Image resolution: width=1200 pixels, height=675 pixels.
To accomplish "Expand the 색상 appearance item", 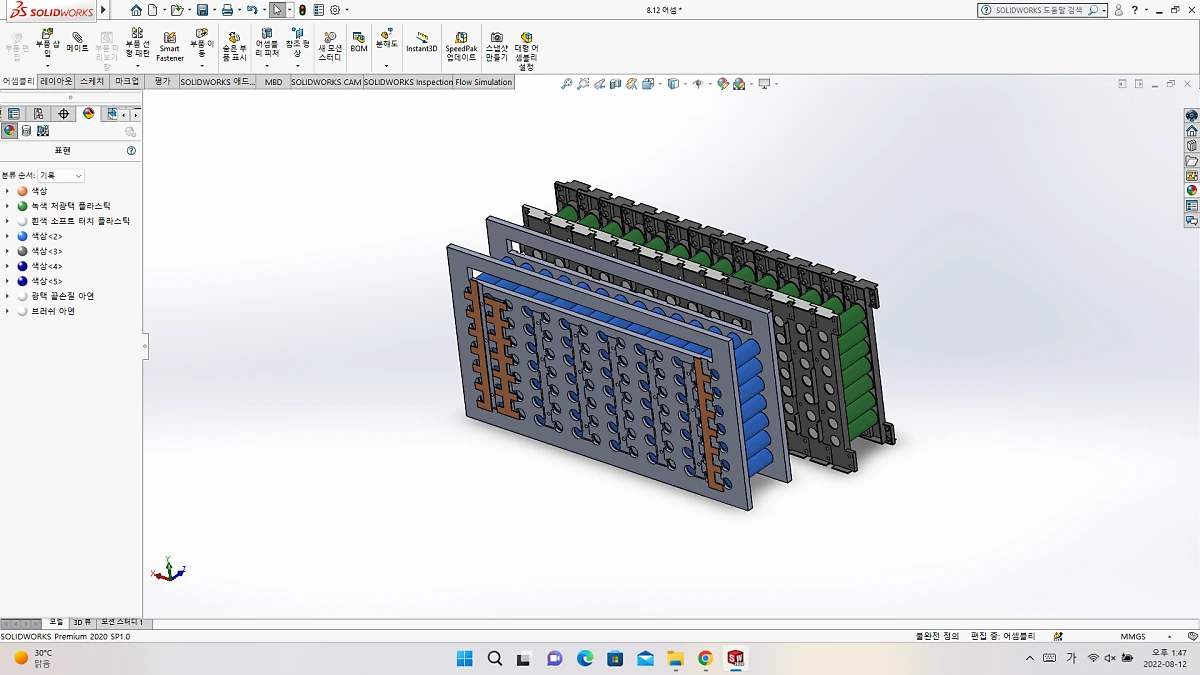I will click(8, 191).
